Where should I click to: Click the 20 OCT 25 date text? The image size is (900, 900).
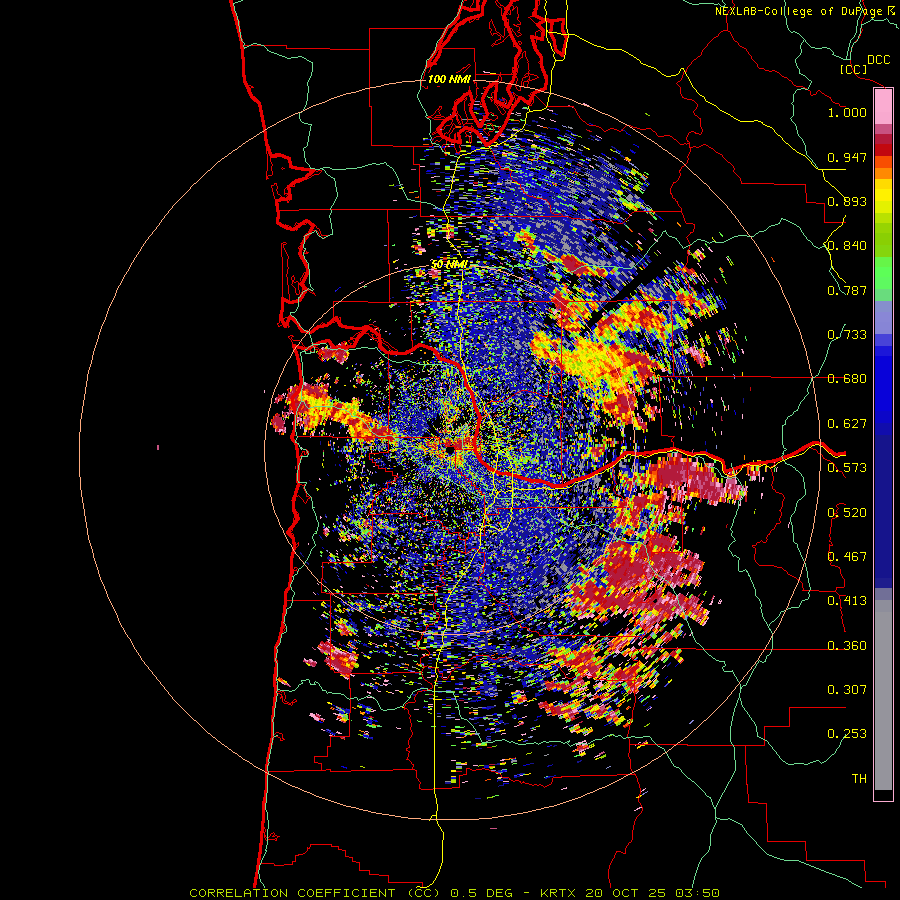point(627,893)
